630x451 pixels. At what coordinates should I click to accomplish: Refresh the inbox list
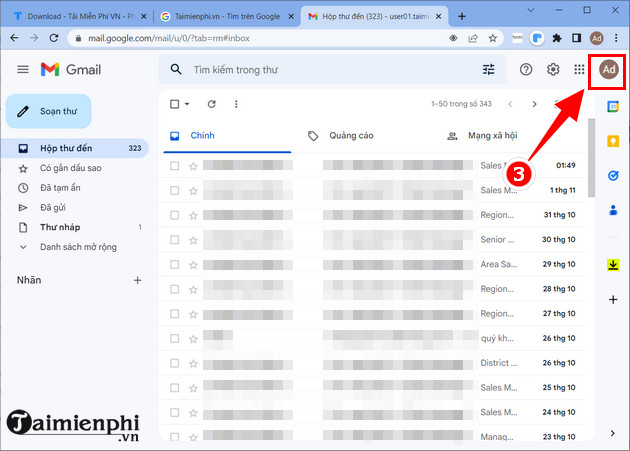[211, 104]
